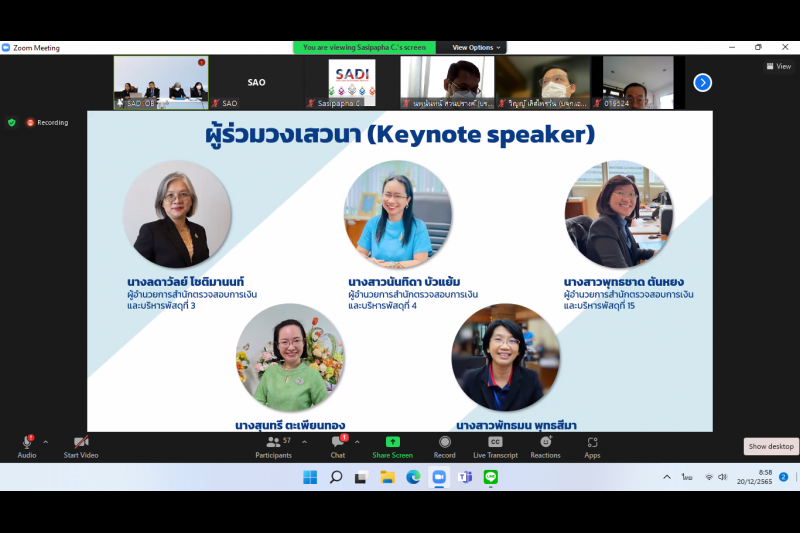Viewport: 800px width, 533px height.
Task: Open Zoom Apps
Action: click(592, 447)
